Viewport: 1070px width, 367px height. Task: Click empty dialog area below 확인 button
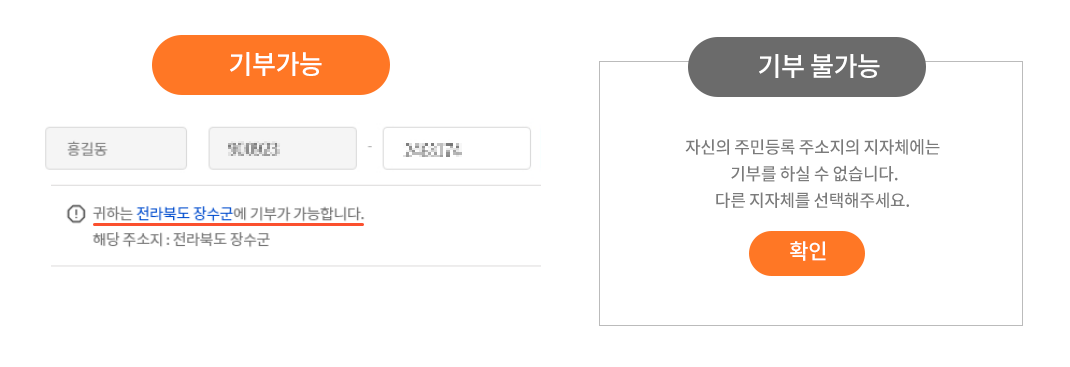click(811, 300)
